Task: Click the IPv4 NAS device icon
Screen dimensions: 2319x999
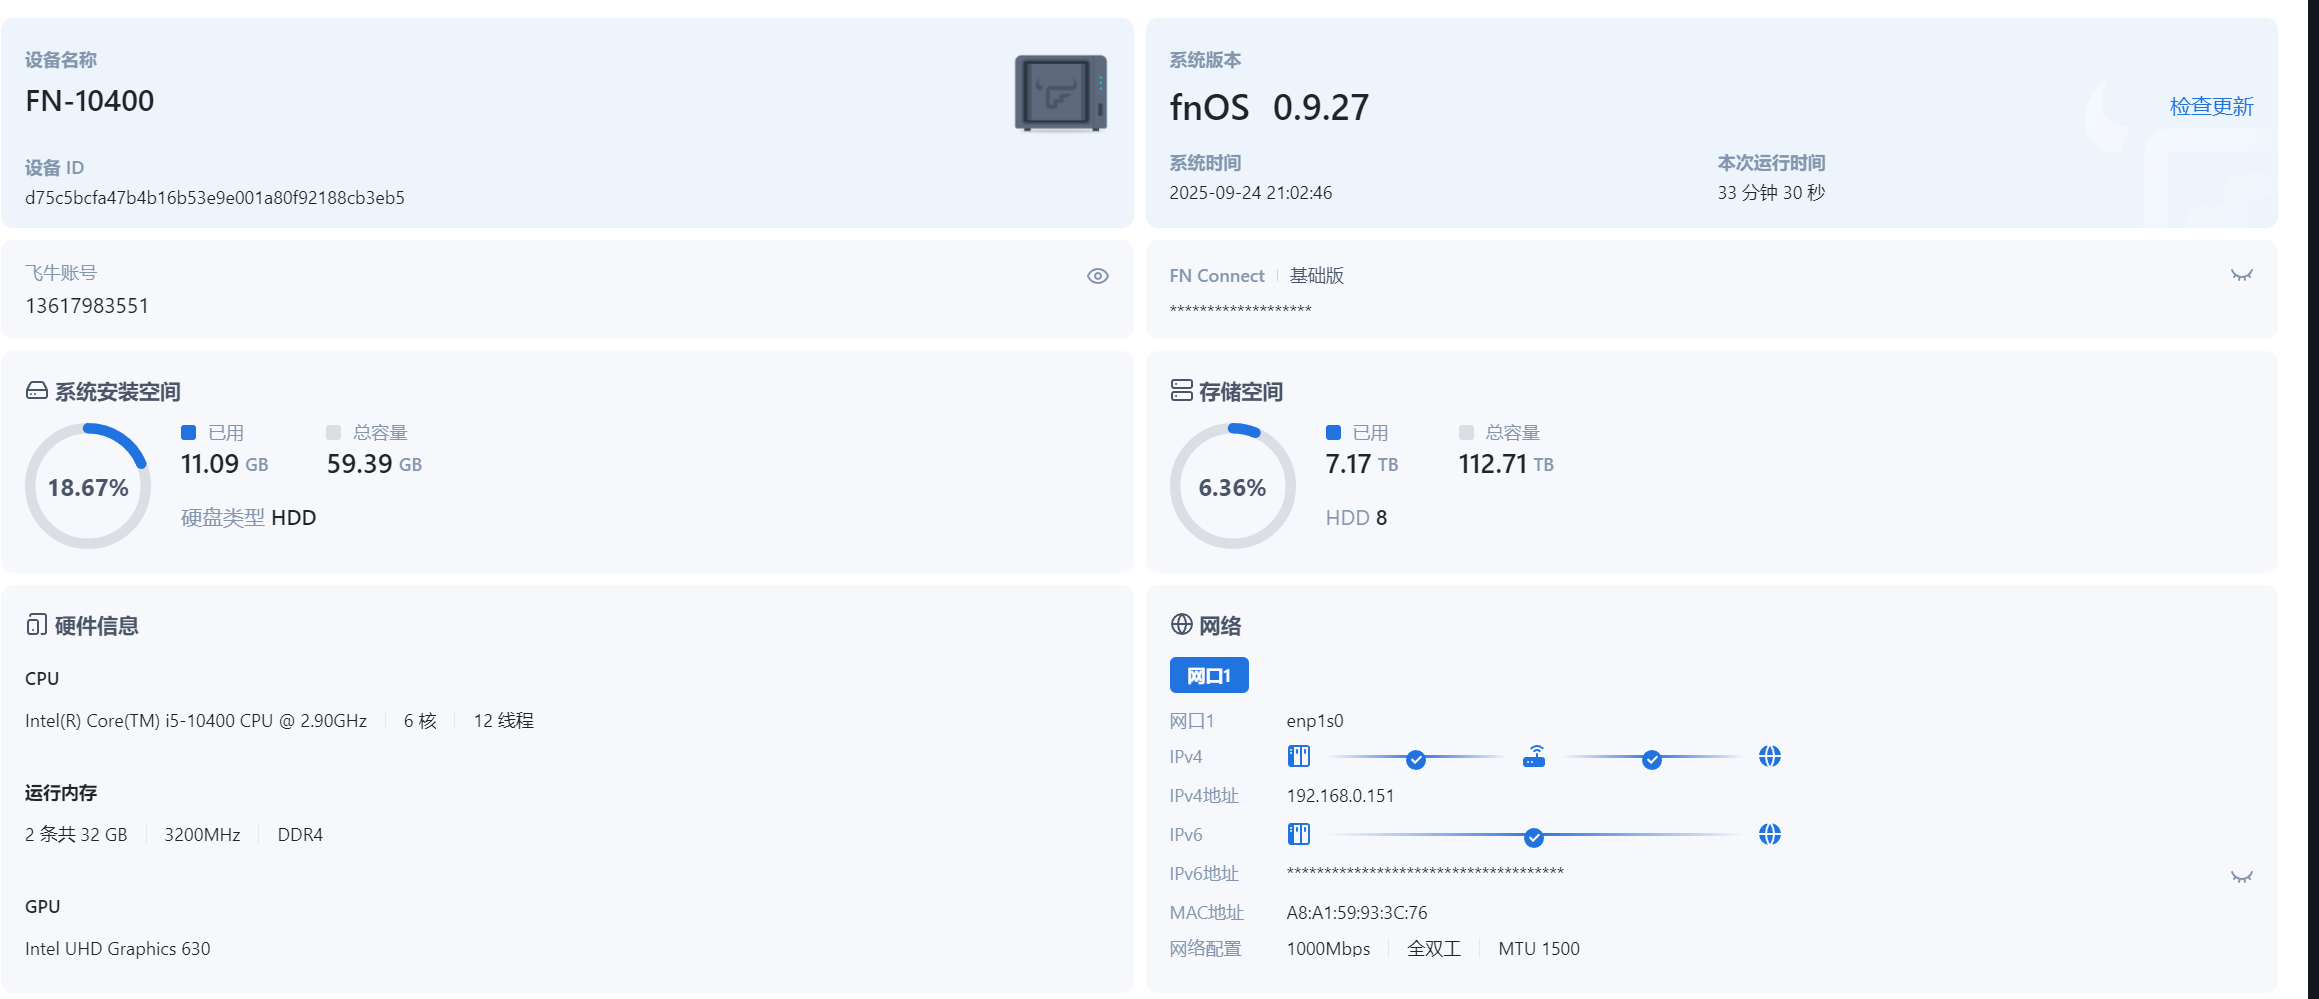Action: 1298,757
